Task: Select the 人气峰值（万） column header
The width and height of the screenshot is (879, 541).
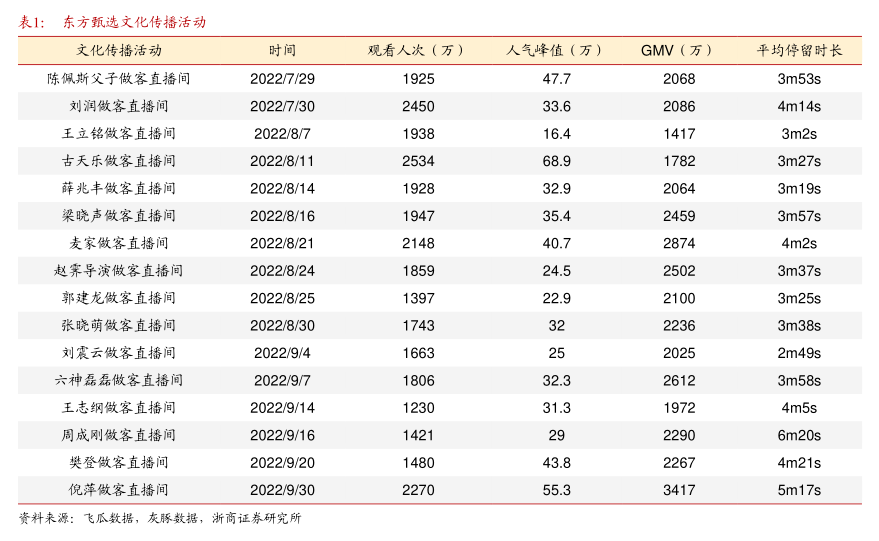Action: click(x=556, y=50)
